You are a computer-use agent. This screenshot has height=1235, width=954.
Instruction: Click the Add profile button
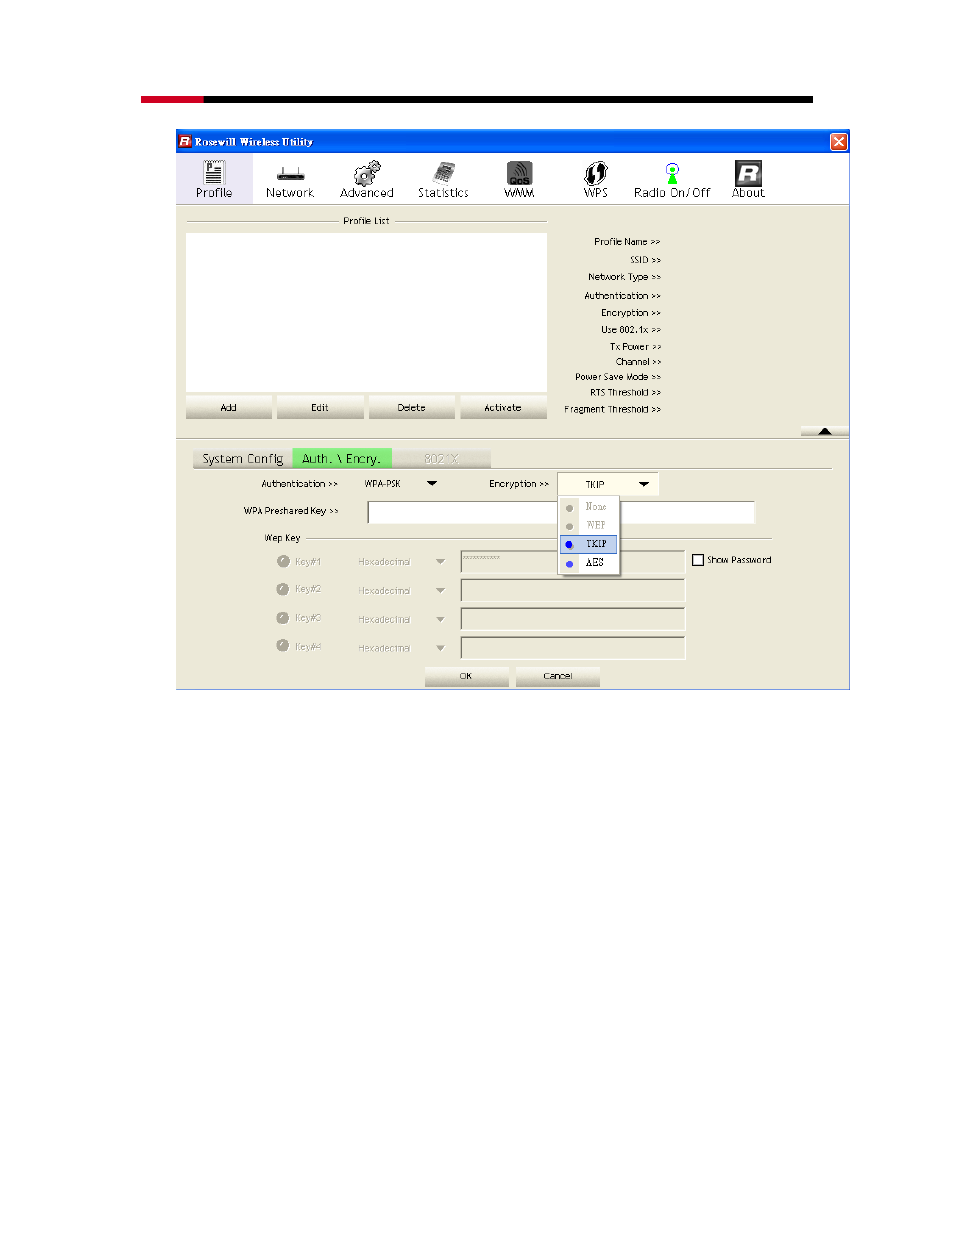pos(228,408)
